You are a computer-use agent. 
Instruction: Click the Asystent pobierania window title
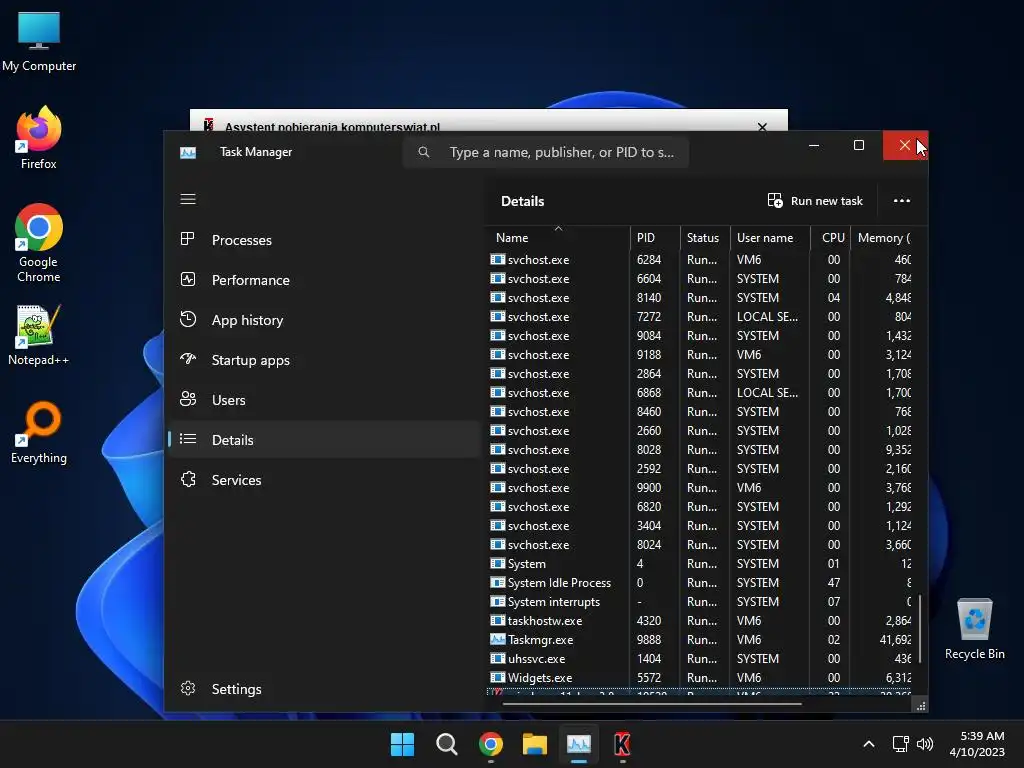332,126
